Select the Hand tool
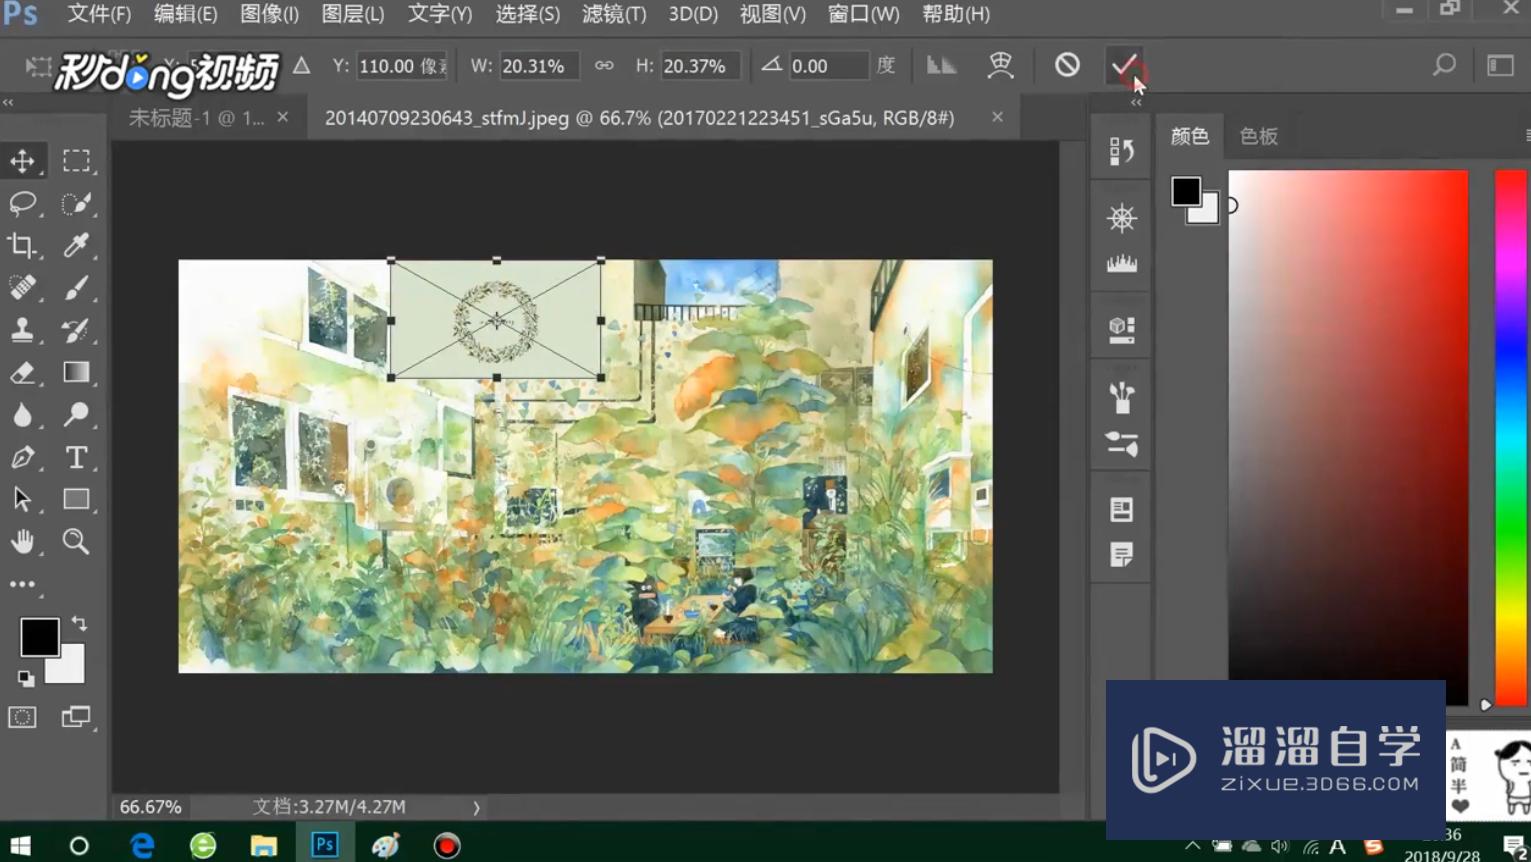Viewport: 1531px width, 862px height. 22,541
